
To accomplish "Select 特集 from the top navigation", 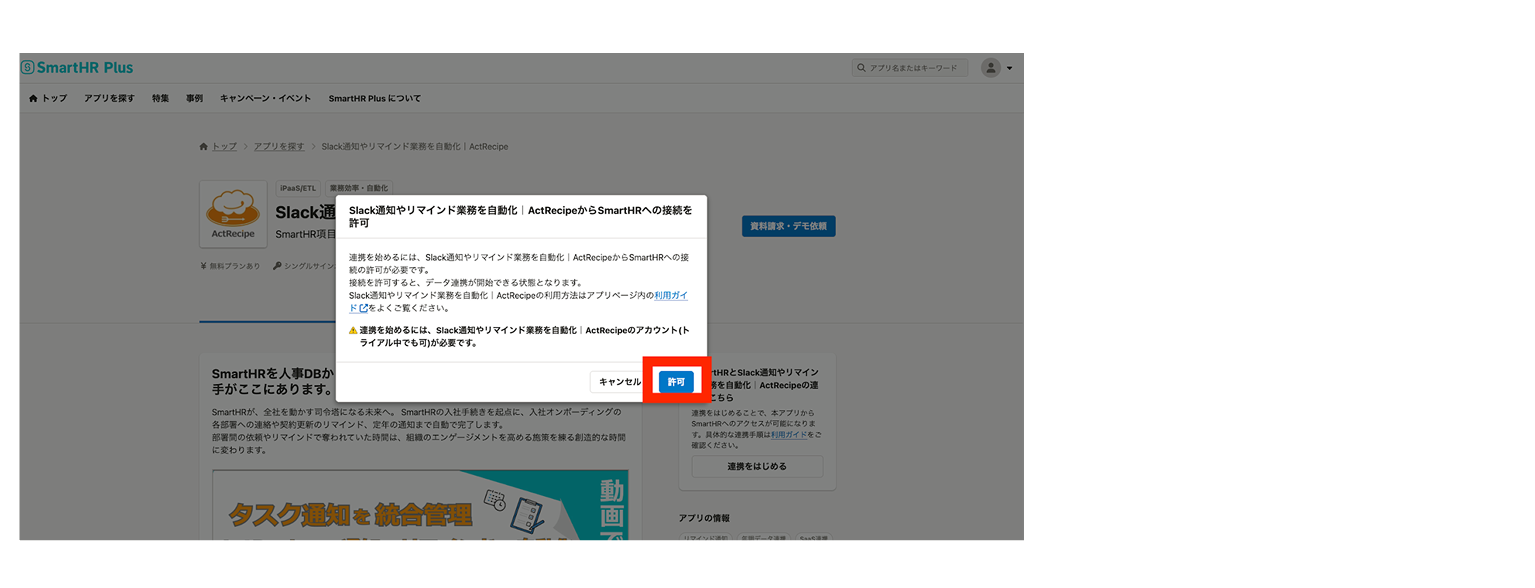I will point(160,99).
